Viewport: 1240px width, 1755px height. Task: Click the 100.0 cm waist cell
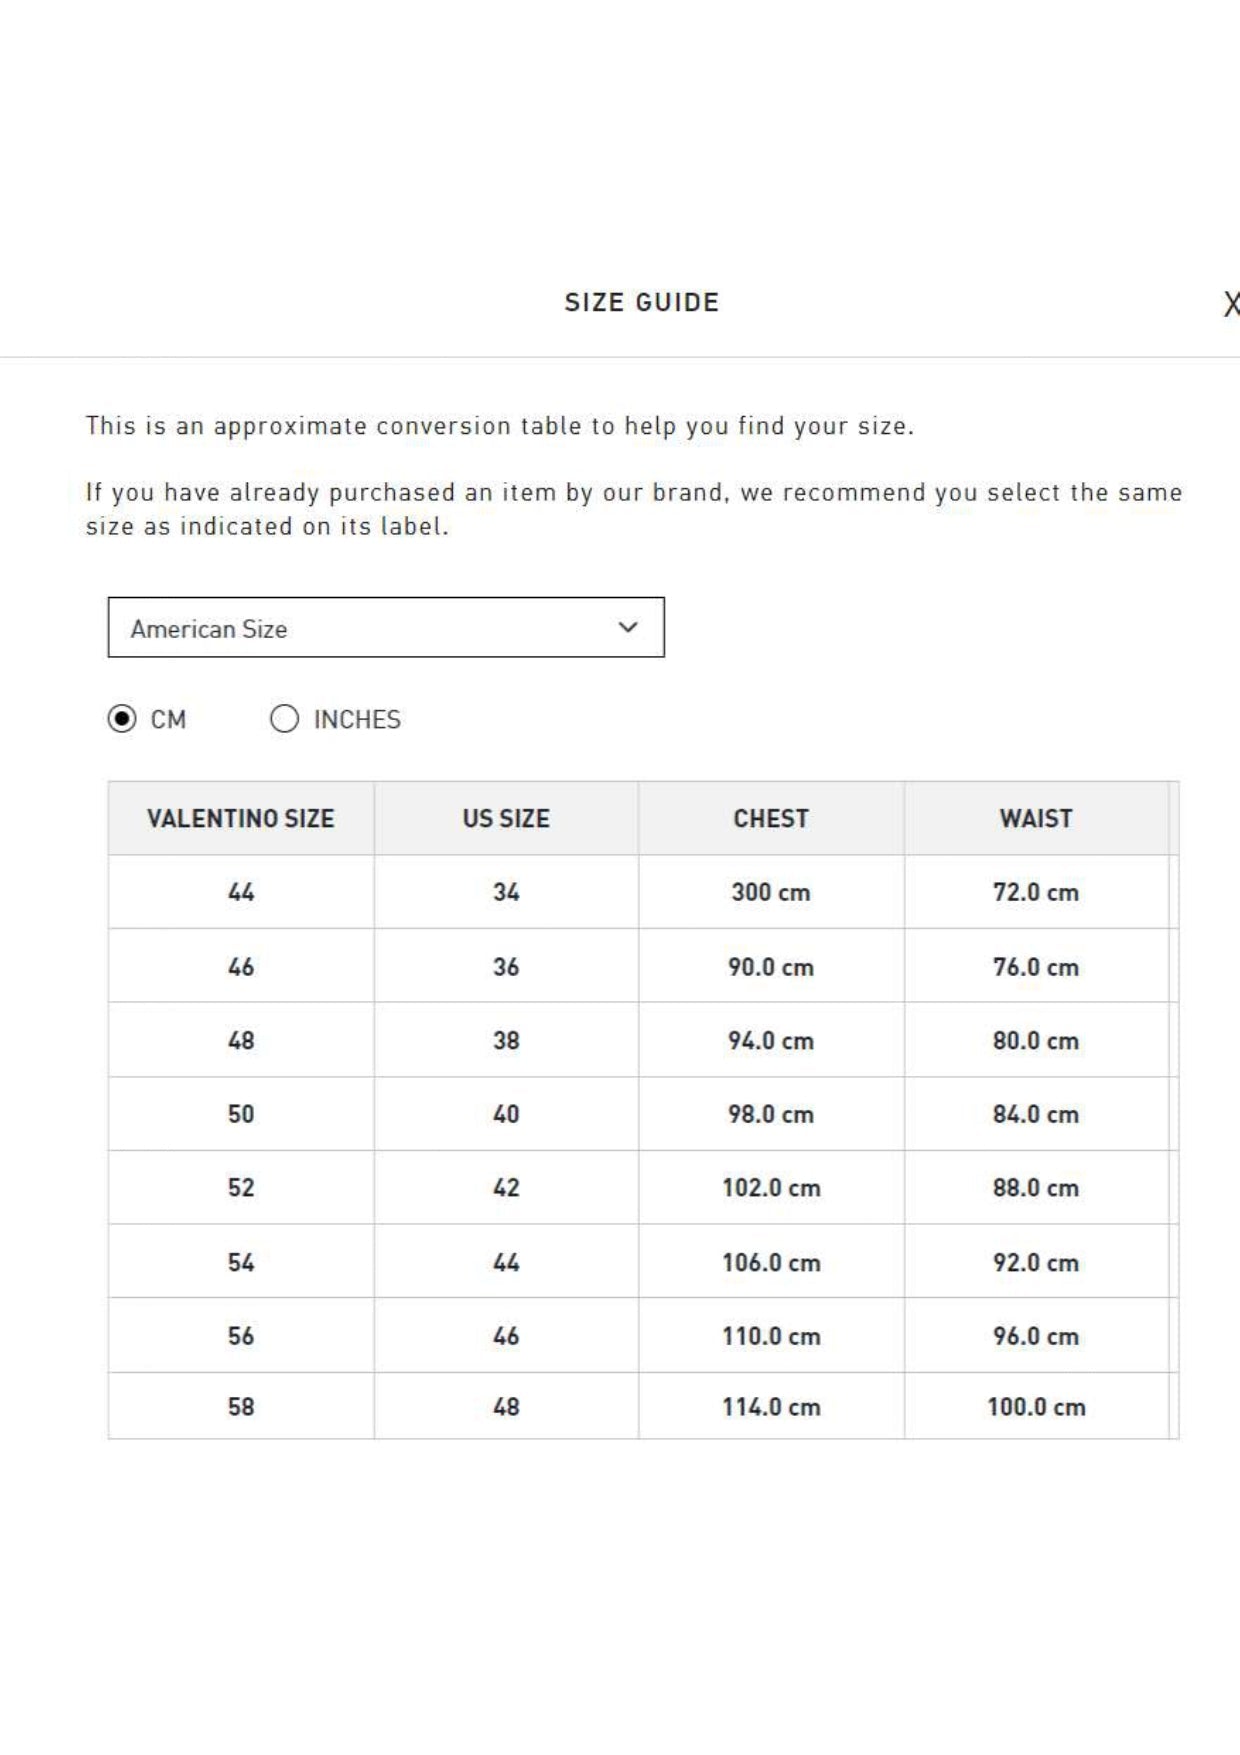point(1036,1407)
